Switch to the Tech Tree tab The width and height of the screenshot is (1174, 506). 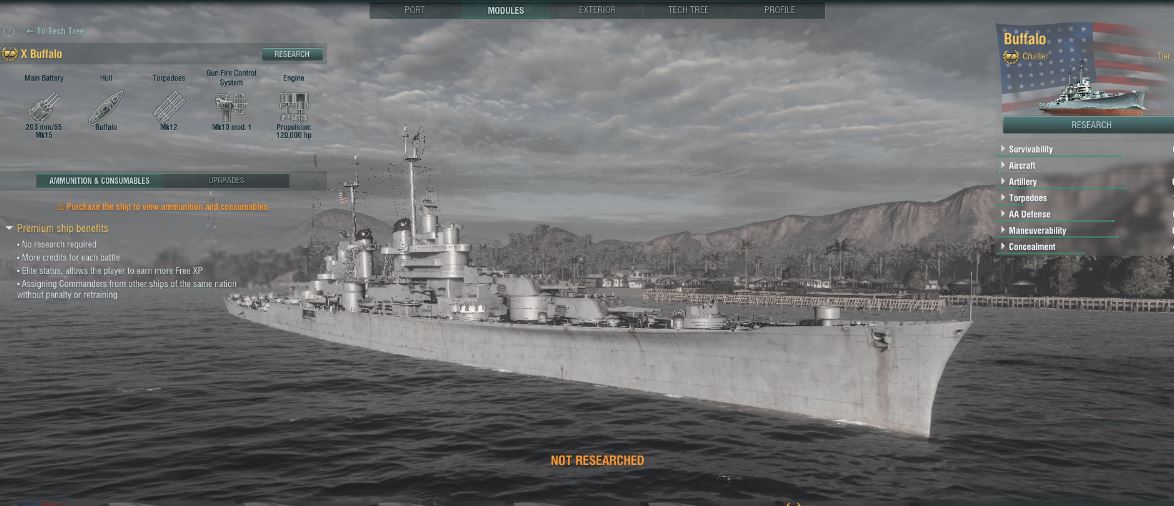tap(688, 10)
